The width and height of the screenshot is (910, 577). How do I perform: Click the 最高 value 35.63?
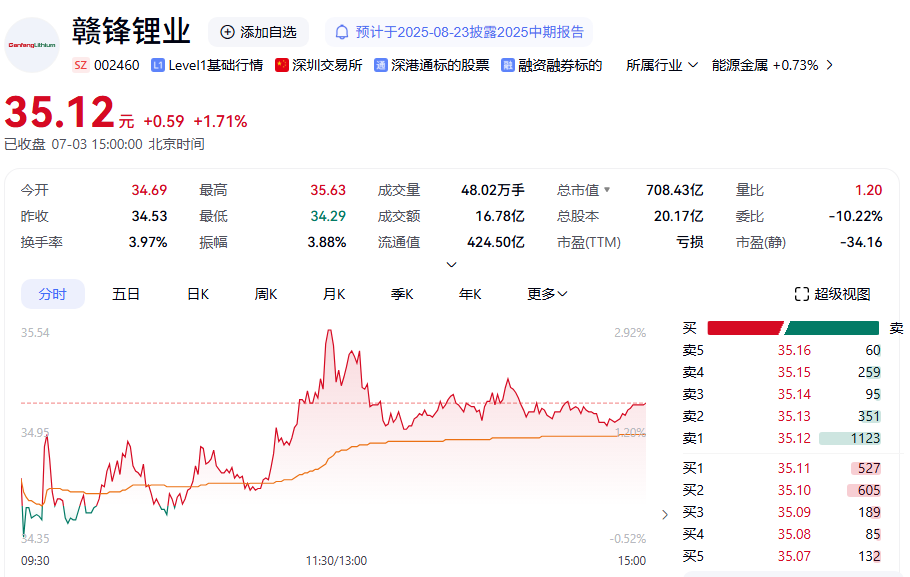point(328,190)
